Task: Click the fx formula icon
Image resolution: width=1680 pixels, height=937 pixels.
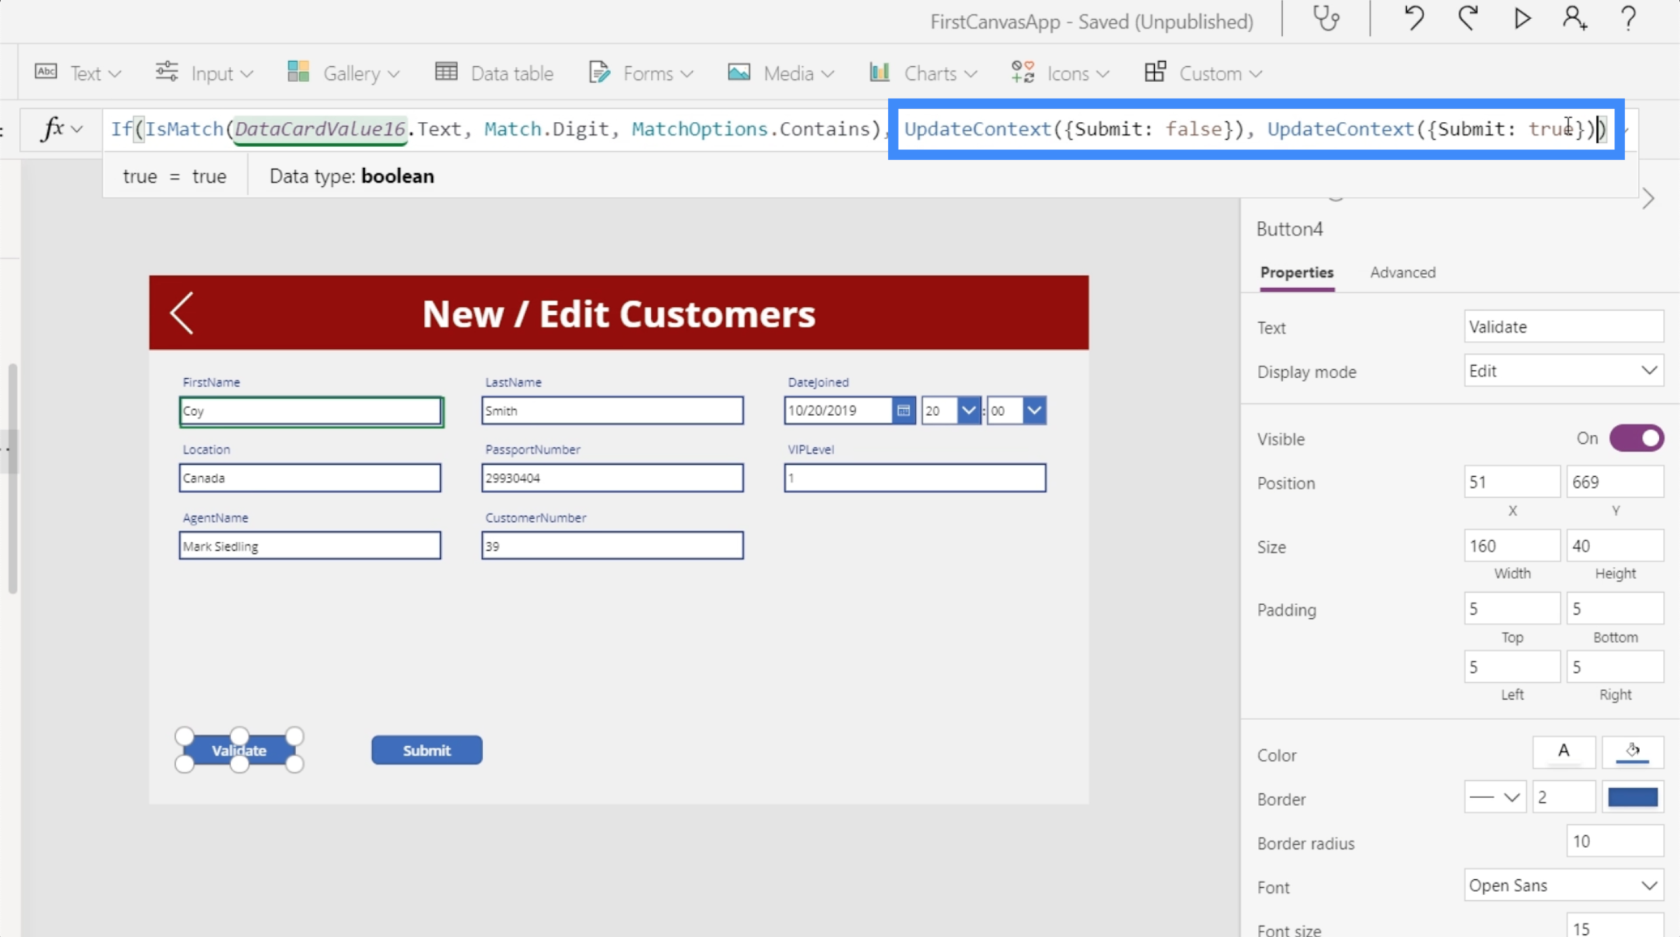Action: pyautogui.click(x=52, y=128)
